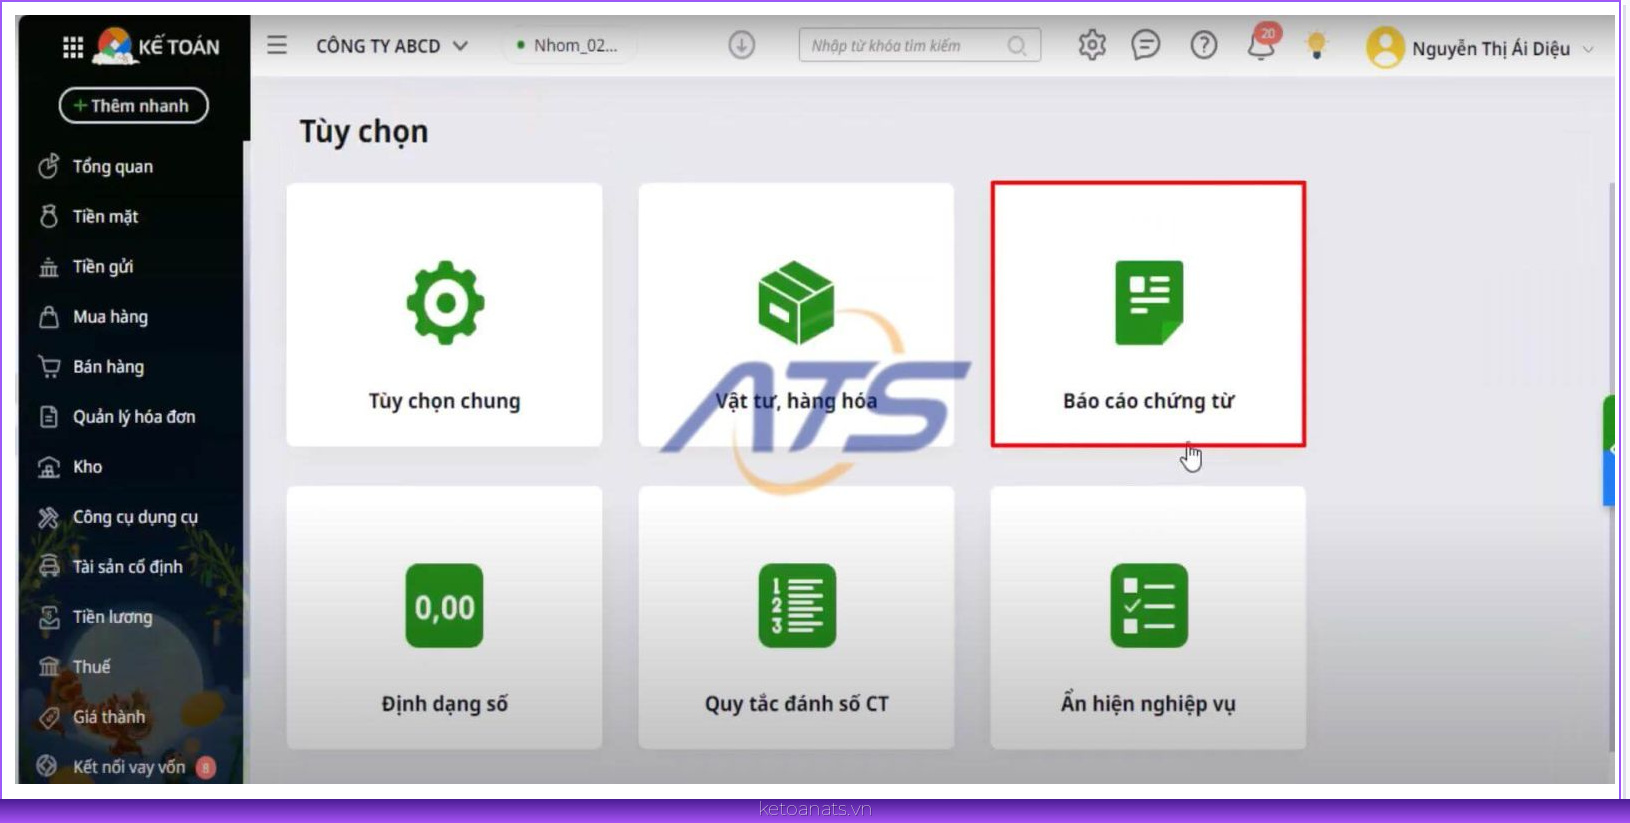Expand the CÔNG TY ABCD company dropdown
This screenshot has height=823, width=1630.
click(x=392, y=46)
